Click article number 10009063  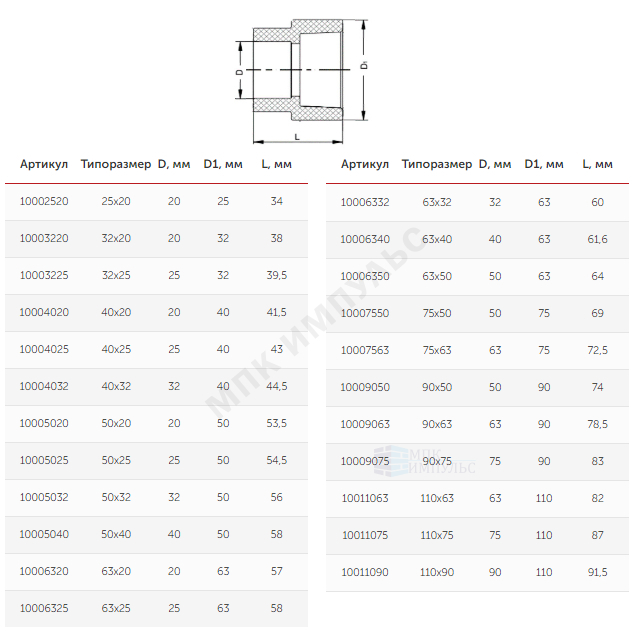pos(365,424)
